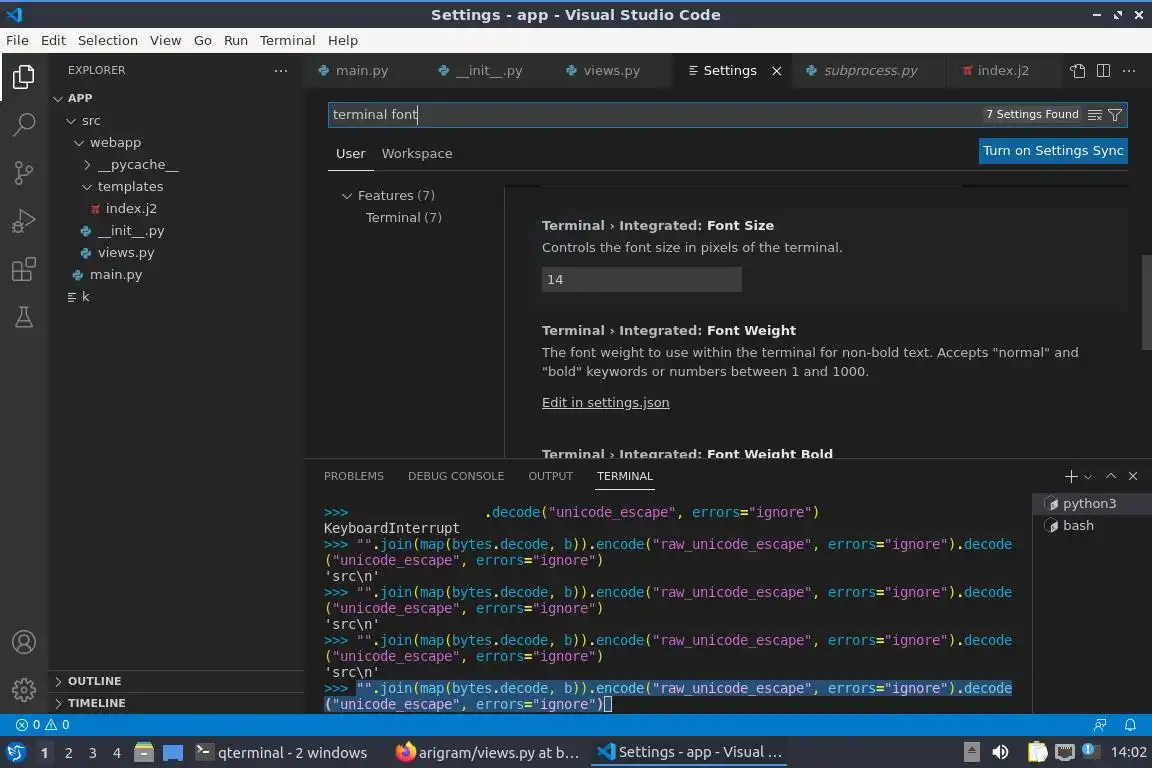Maximize the terminal panel size
Screen dimensions: 1152x768
1111,476
